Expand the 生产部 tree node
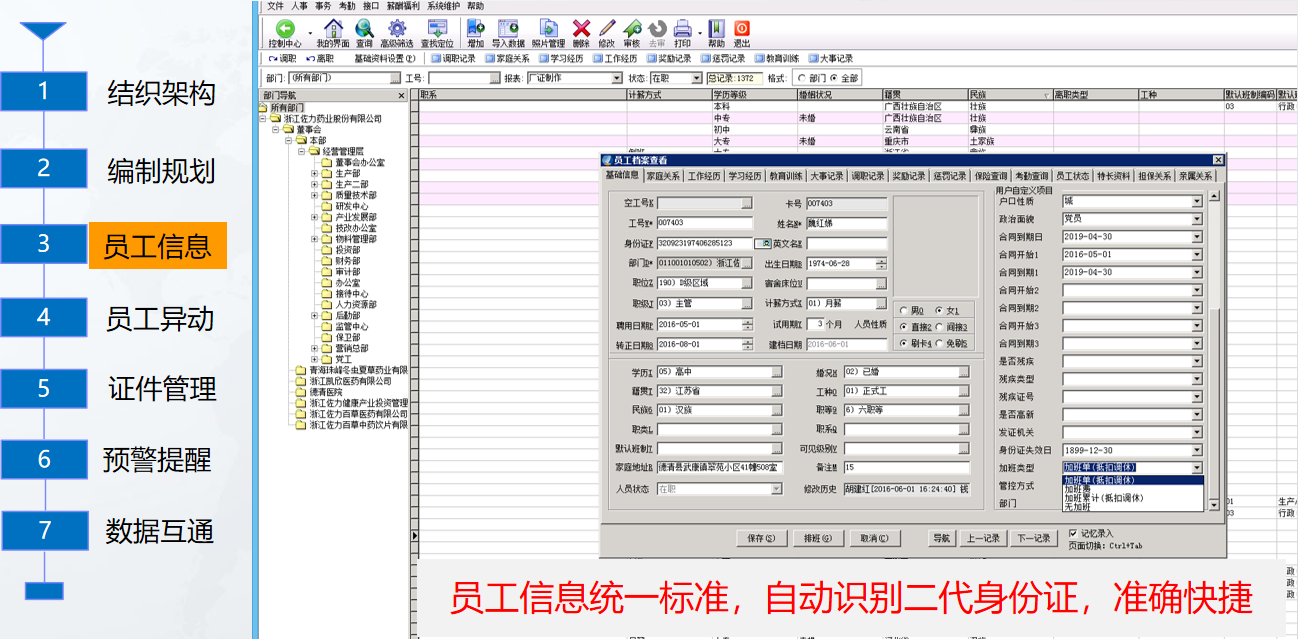This screenshot has width=1298, height=639. click(x=315, y=173)
